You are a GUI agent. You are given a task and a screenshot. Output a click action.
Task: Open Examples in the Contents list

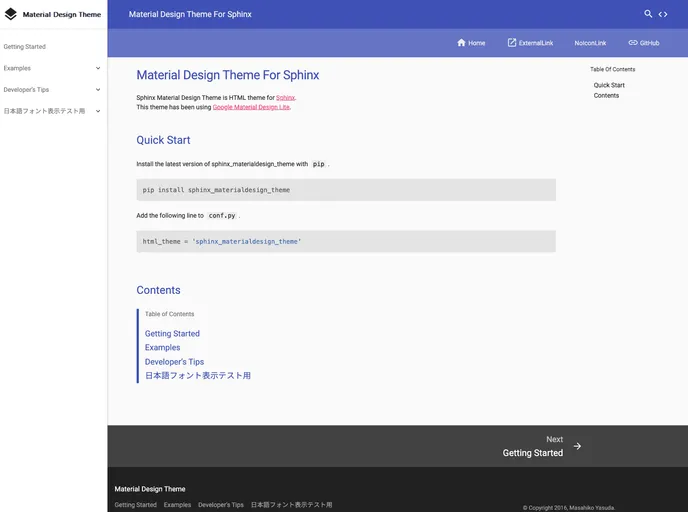(x=162, y=347)
